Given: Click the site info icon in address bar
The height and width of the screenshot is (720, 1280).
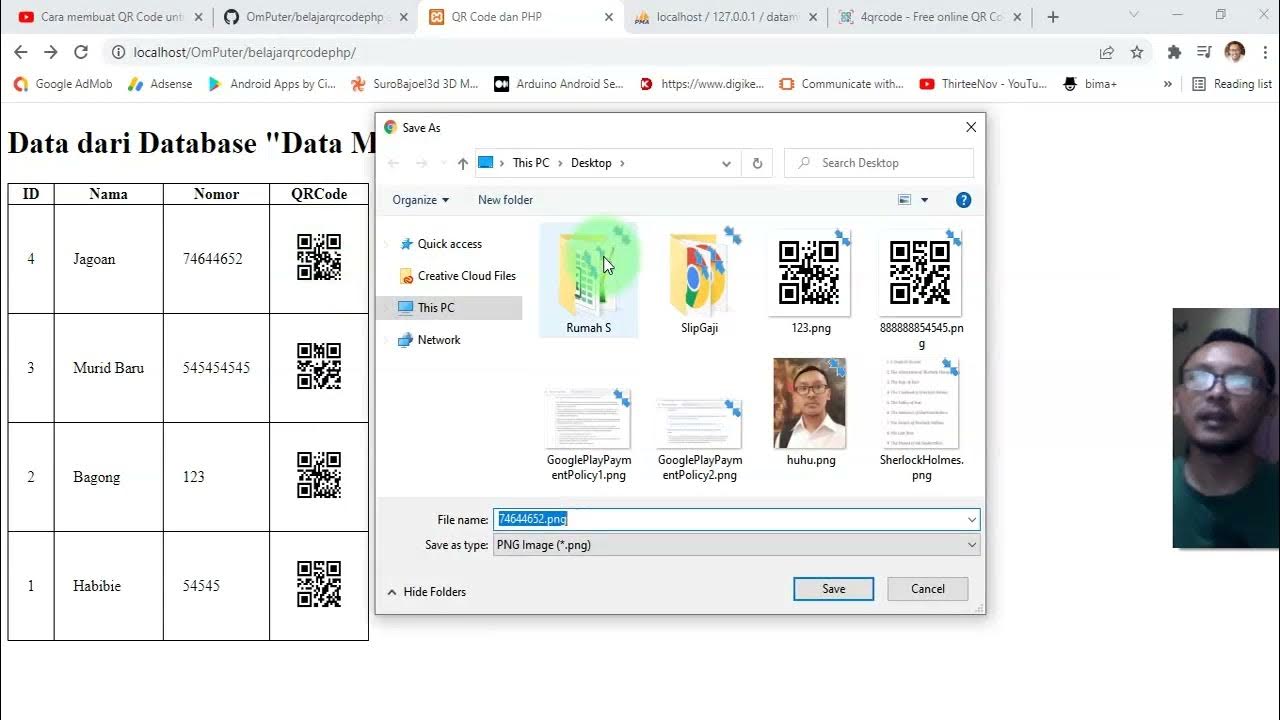Looking at the screenshot, I should tap(118, 52).
